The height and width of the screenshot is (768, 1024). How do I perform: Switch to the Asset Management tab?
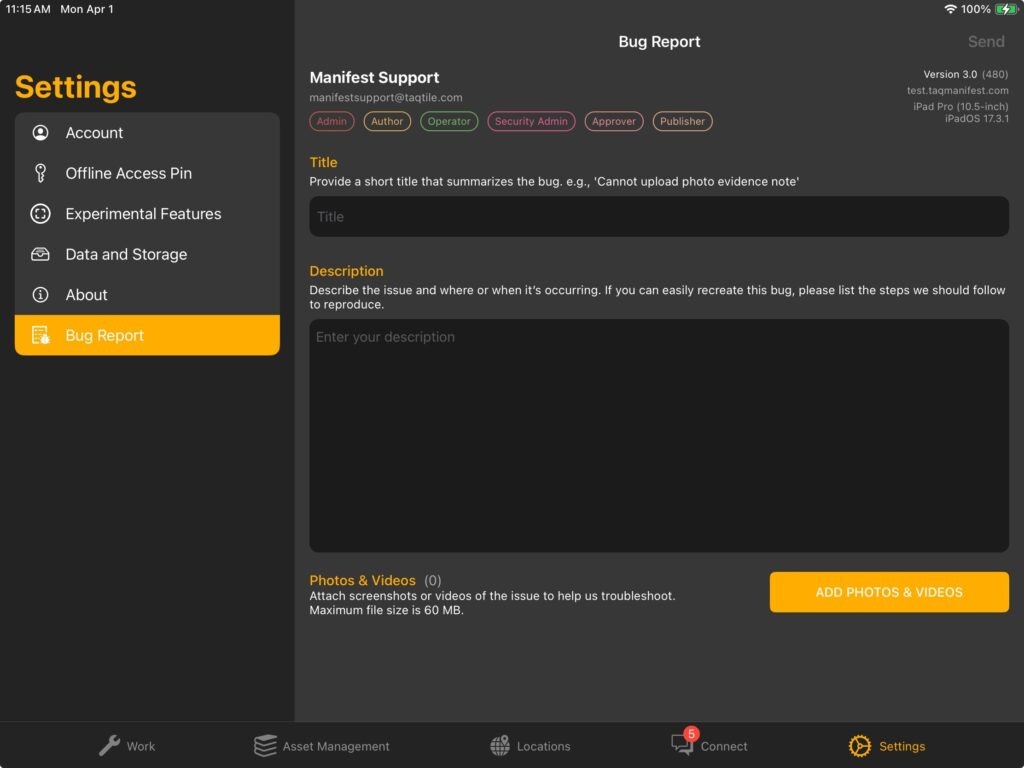coord(321,745)
